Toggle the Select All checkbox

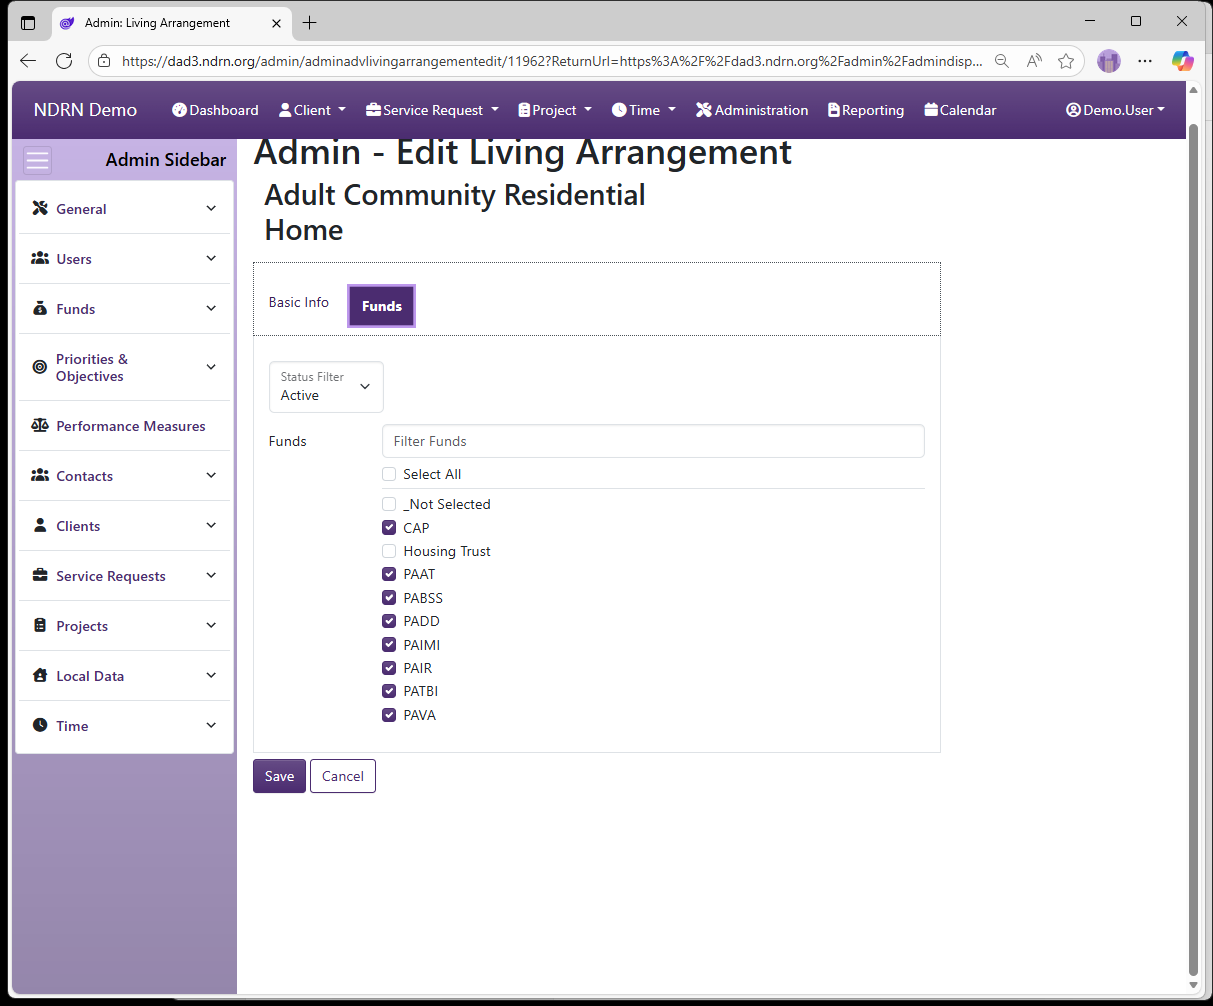tap(389, 474)
